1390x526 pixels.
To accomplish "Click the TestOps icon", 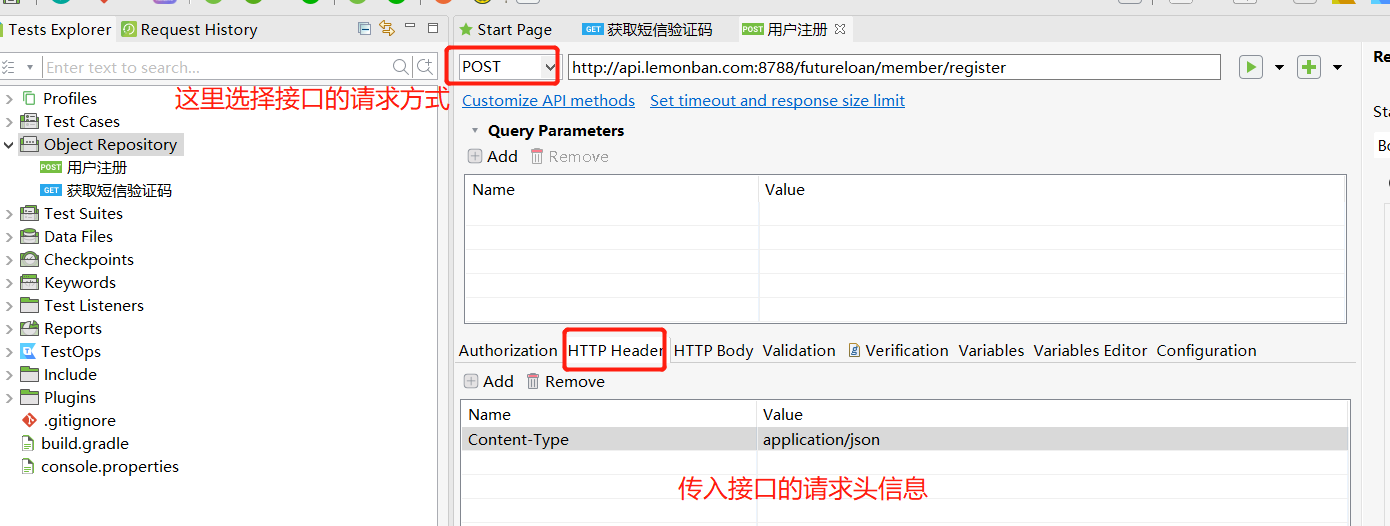I will point(29,351).
